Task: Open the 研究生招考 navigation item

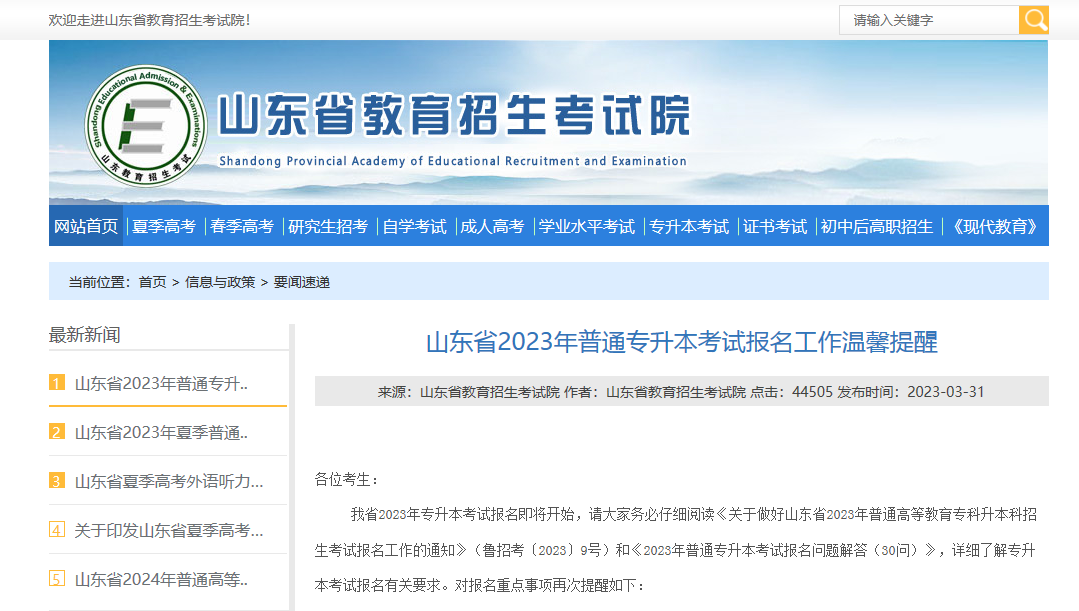Action: point(328,226)
